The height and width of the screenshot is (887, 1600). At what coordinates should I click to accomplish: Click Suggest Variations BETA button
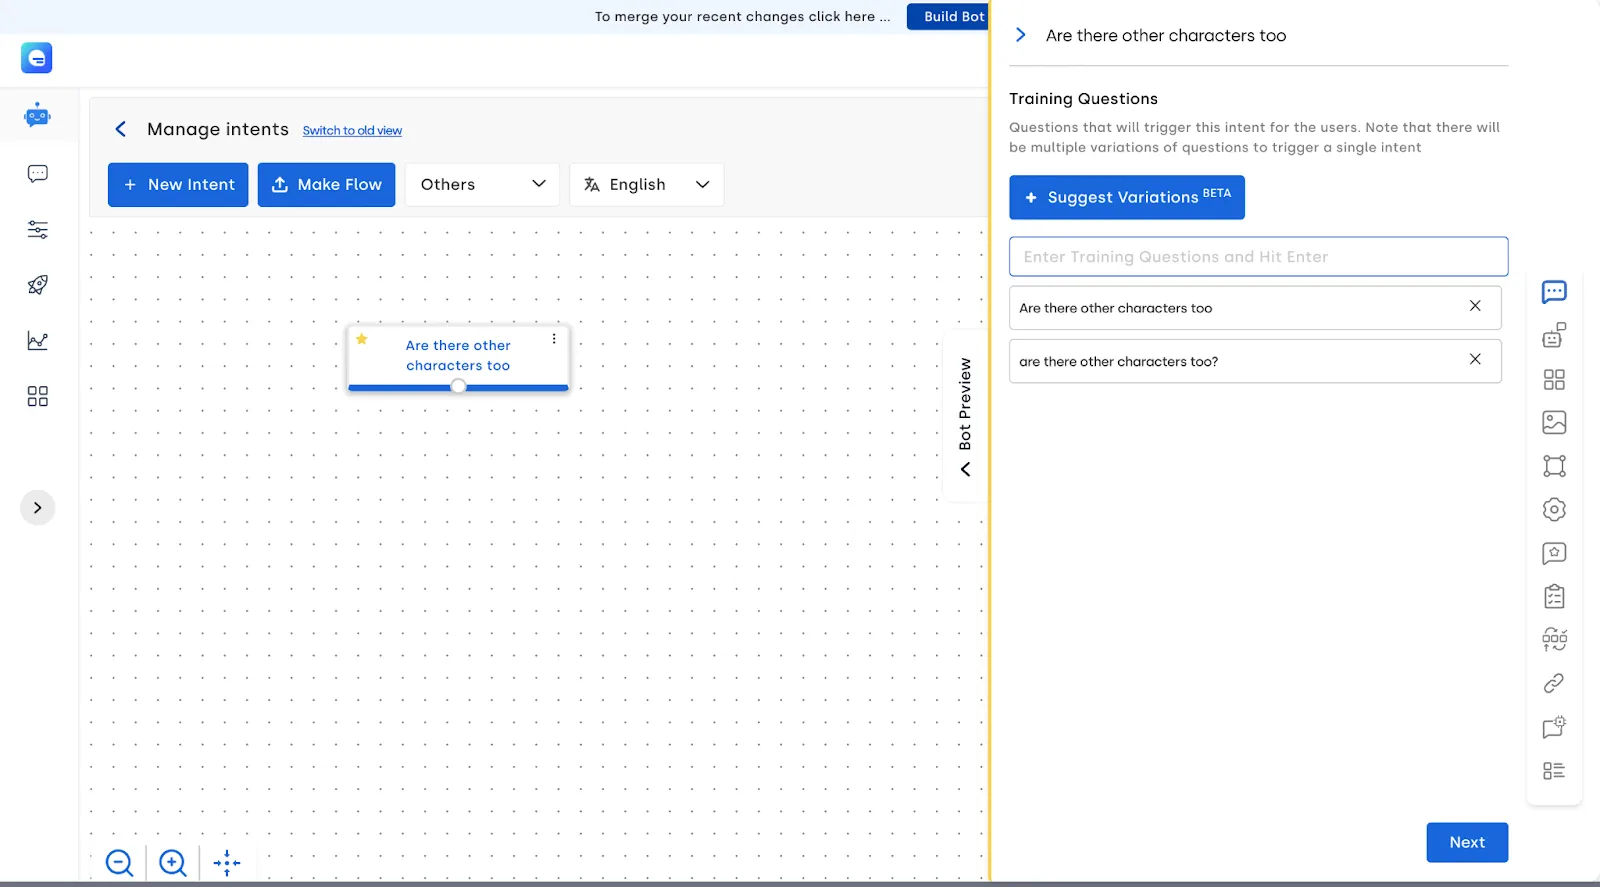click(1127, 197)
